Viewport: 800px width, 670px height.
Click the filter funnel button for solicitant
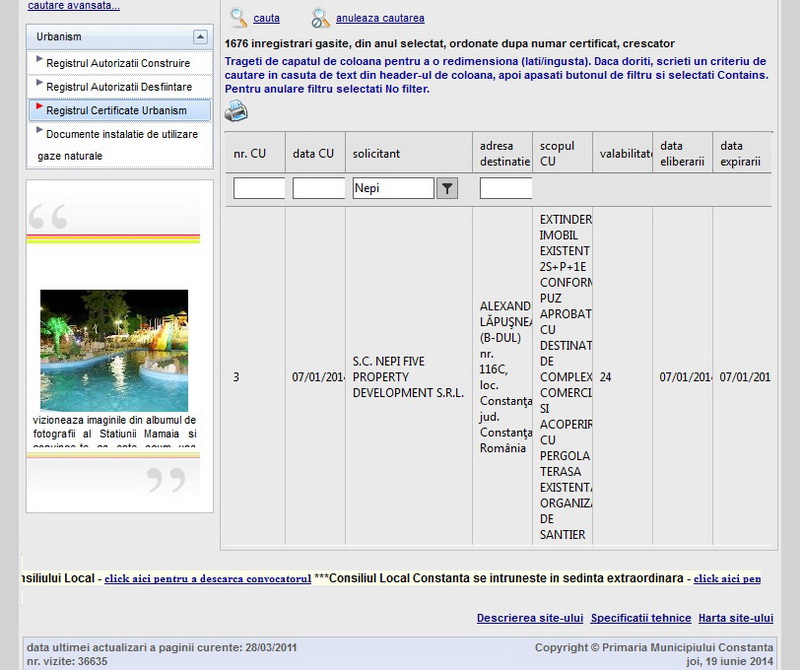(447, 188)
